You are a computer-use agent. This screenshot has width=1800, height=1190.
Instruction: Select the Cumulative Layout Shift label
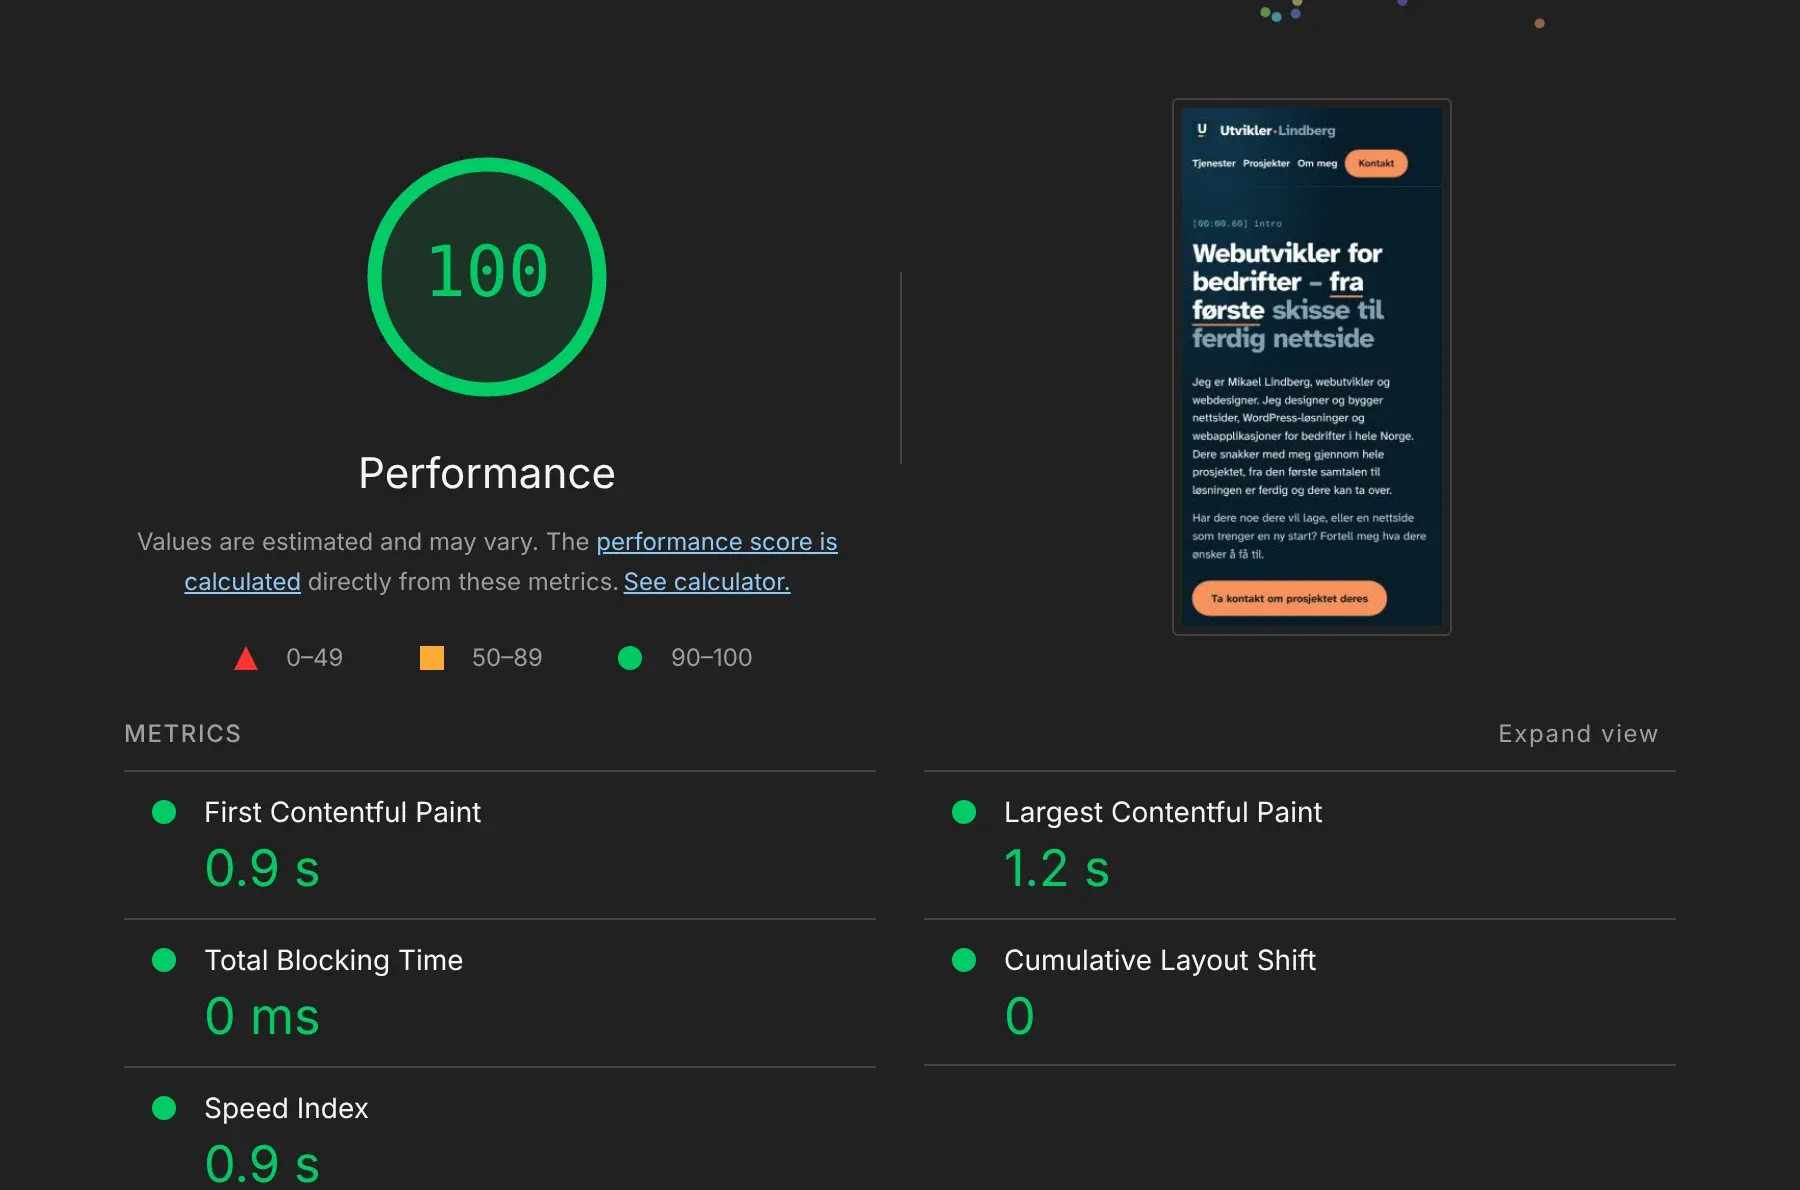click(1159, 960)
